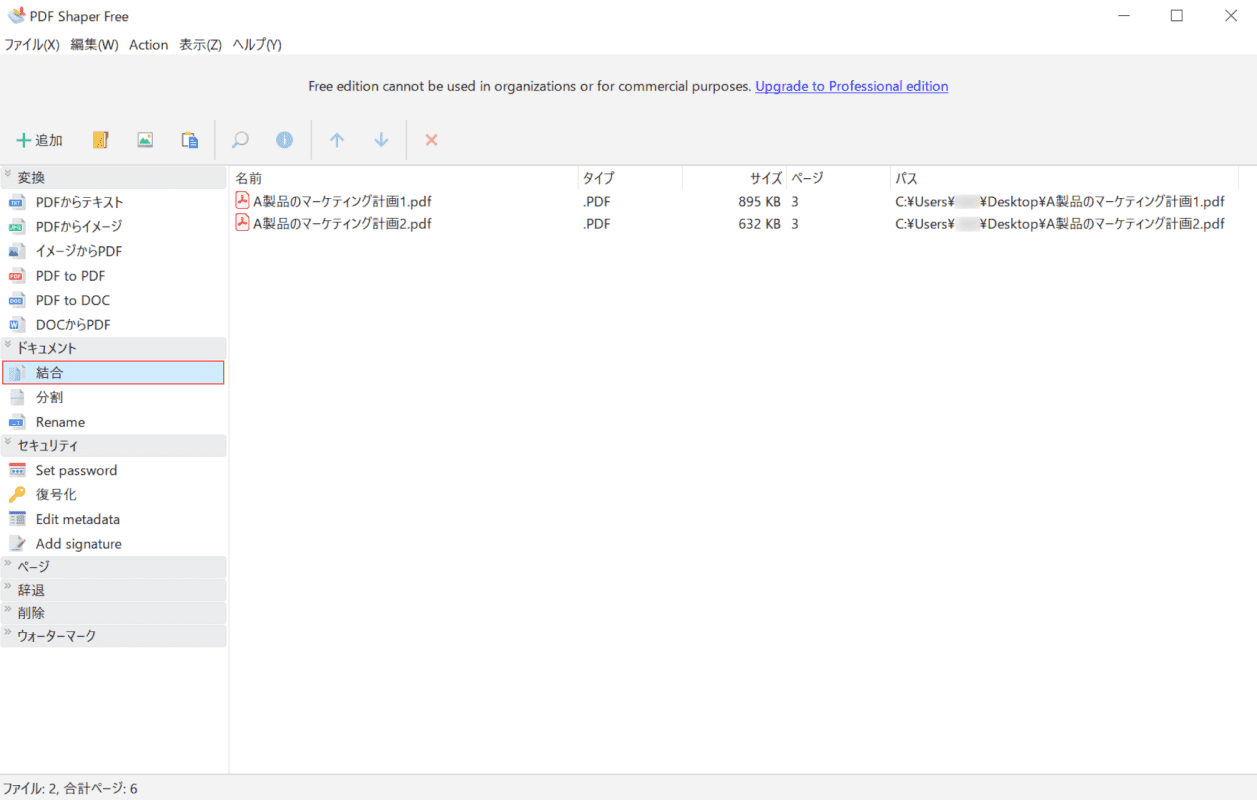1257x800 pixels.
Task: Sort by the パス column header
Action: point(1065,178)
